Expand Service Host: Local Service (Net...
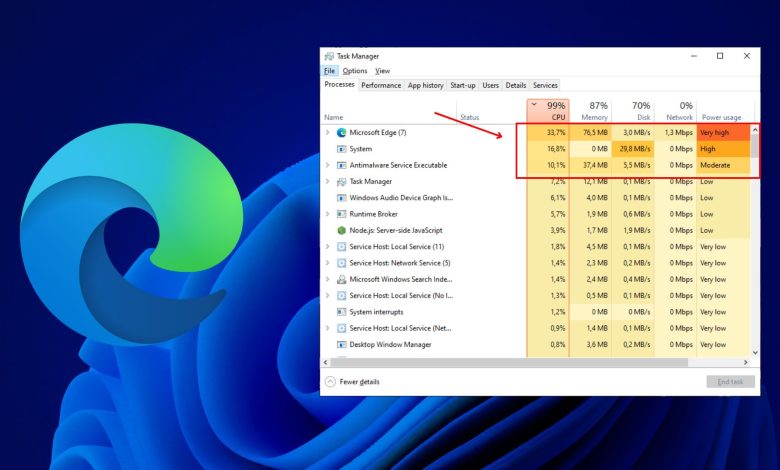780x470 pixels. coord(327,328)
